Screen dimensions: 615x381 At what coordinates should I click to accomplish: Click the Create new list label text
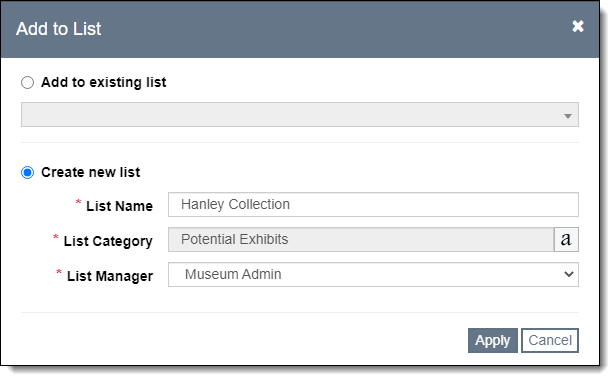click(x=91, y=172)
